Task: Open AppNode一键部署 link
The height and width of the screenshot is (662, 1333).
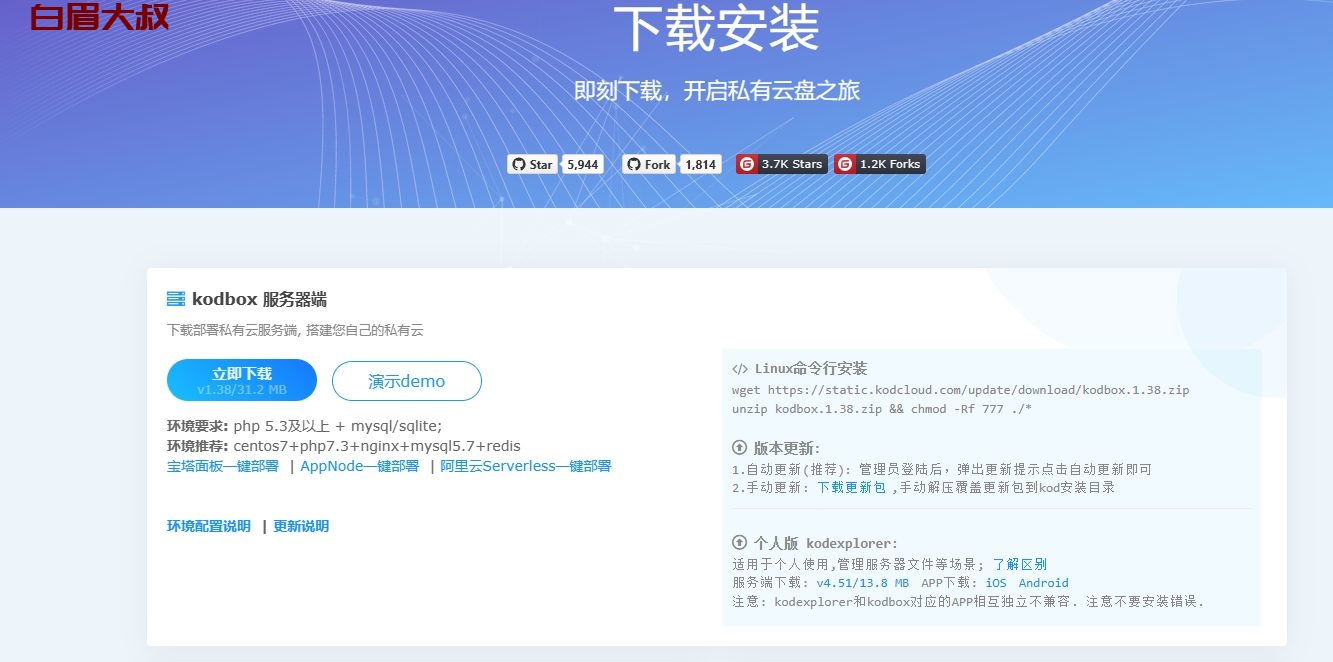Action: (360, 466)
